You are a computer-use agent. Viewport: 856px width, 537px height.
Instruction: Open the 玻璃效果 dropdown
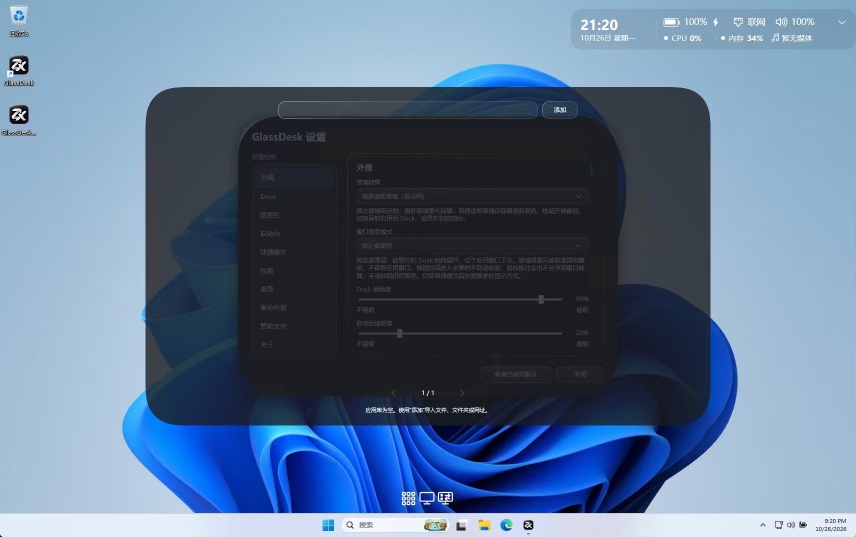coord(472,196)
